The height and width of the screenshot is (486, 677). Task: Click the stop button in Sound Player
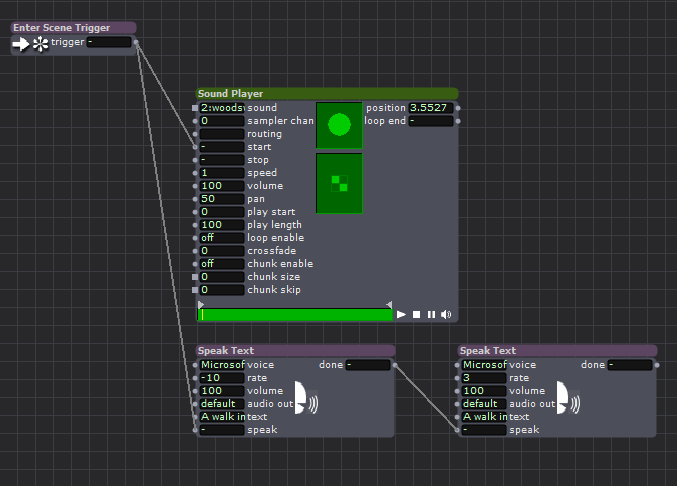(417, 314)
